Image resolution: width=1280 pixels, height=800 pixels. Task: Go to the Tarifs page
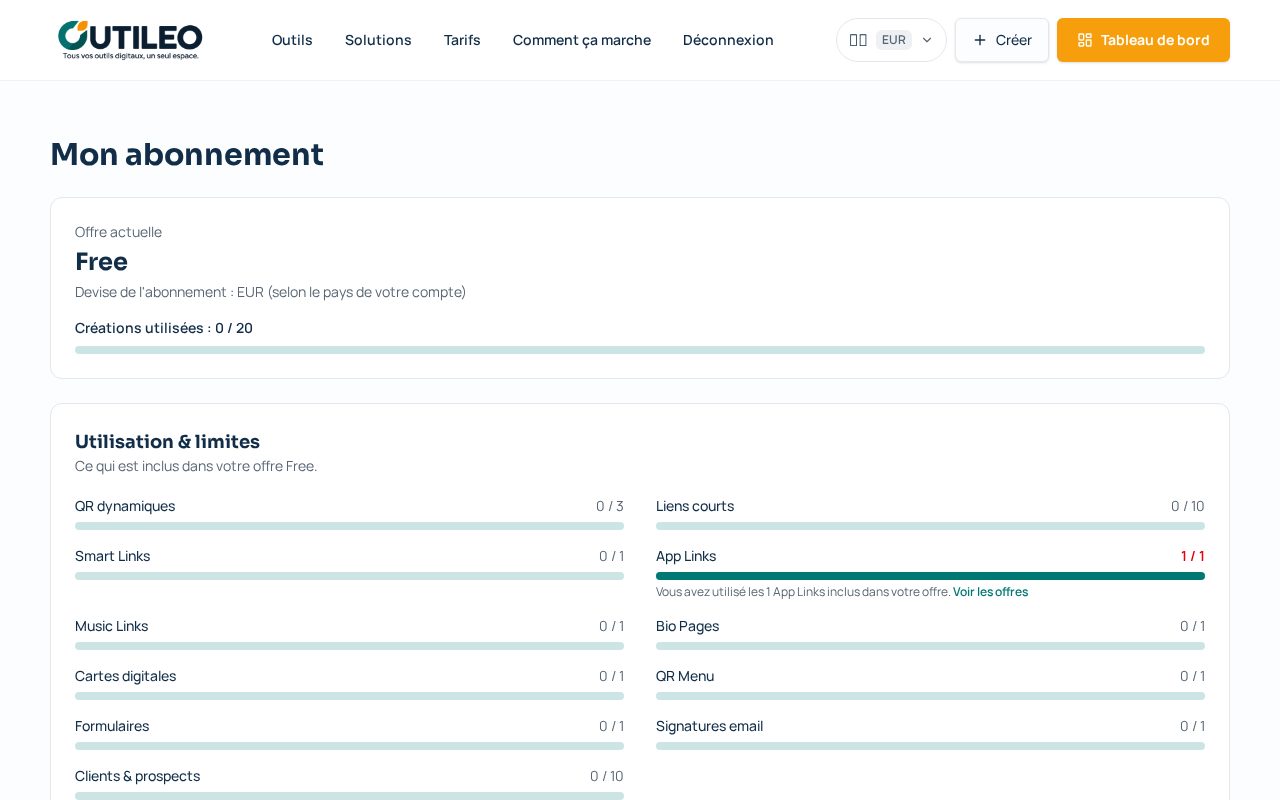point(462,40)
